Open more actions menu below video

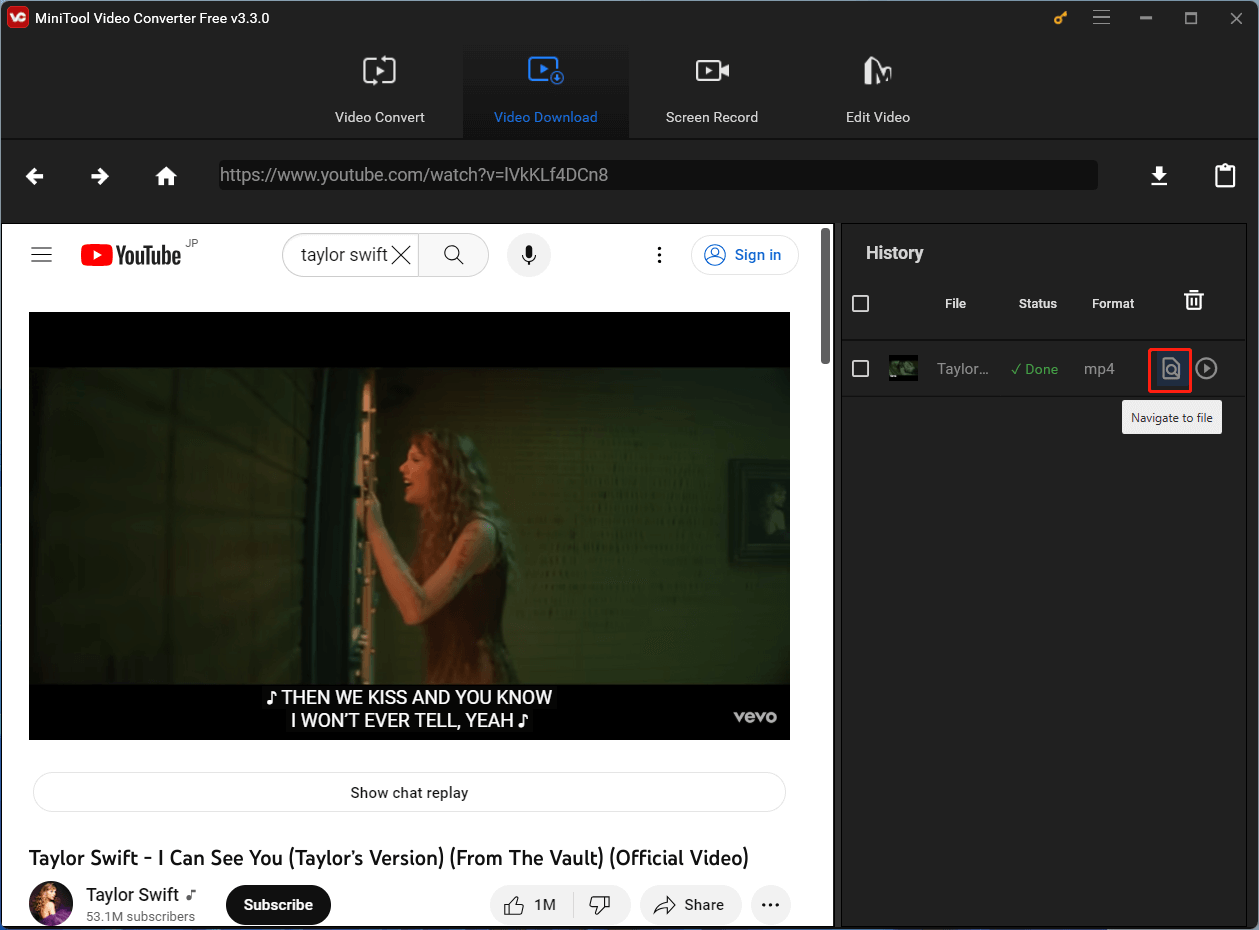[770, 905]
